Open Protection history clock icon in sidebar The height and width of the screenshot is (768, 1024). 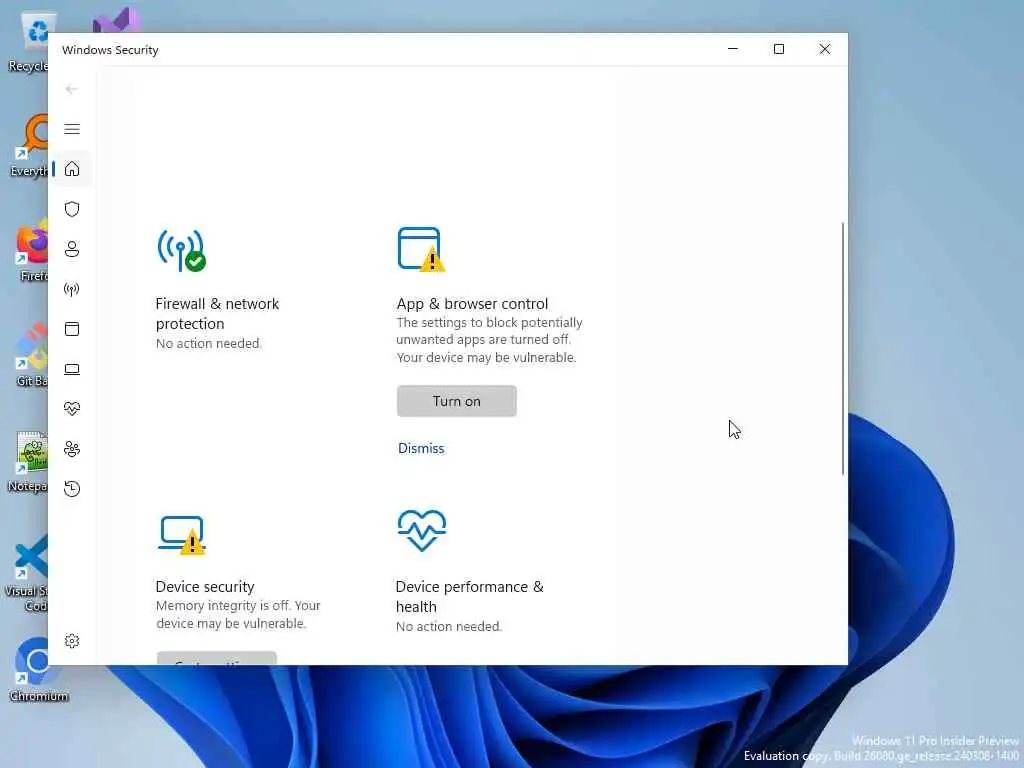[72, 488]
